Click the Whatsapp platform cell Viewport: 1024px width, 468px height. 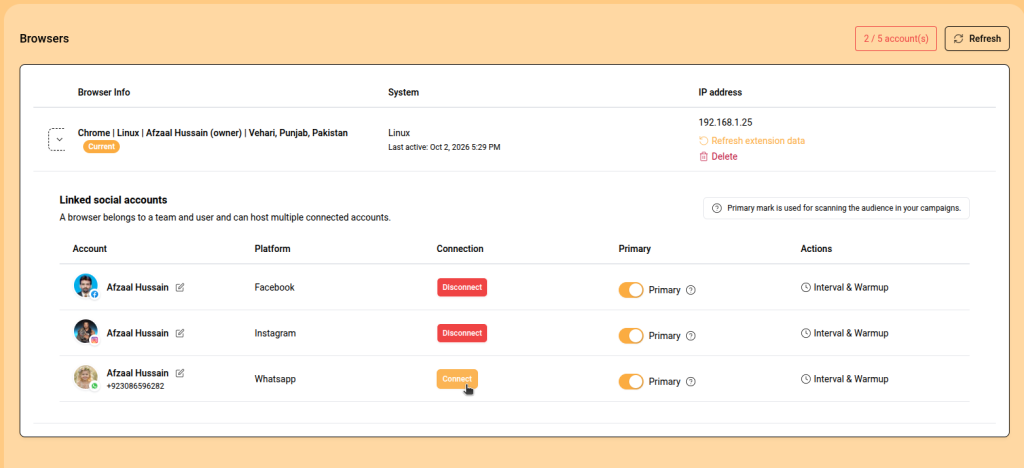pos(275,379)
